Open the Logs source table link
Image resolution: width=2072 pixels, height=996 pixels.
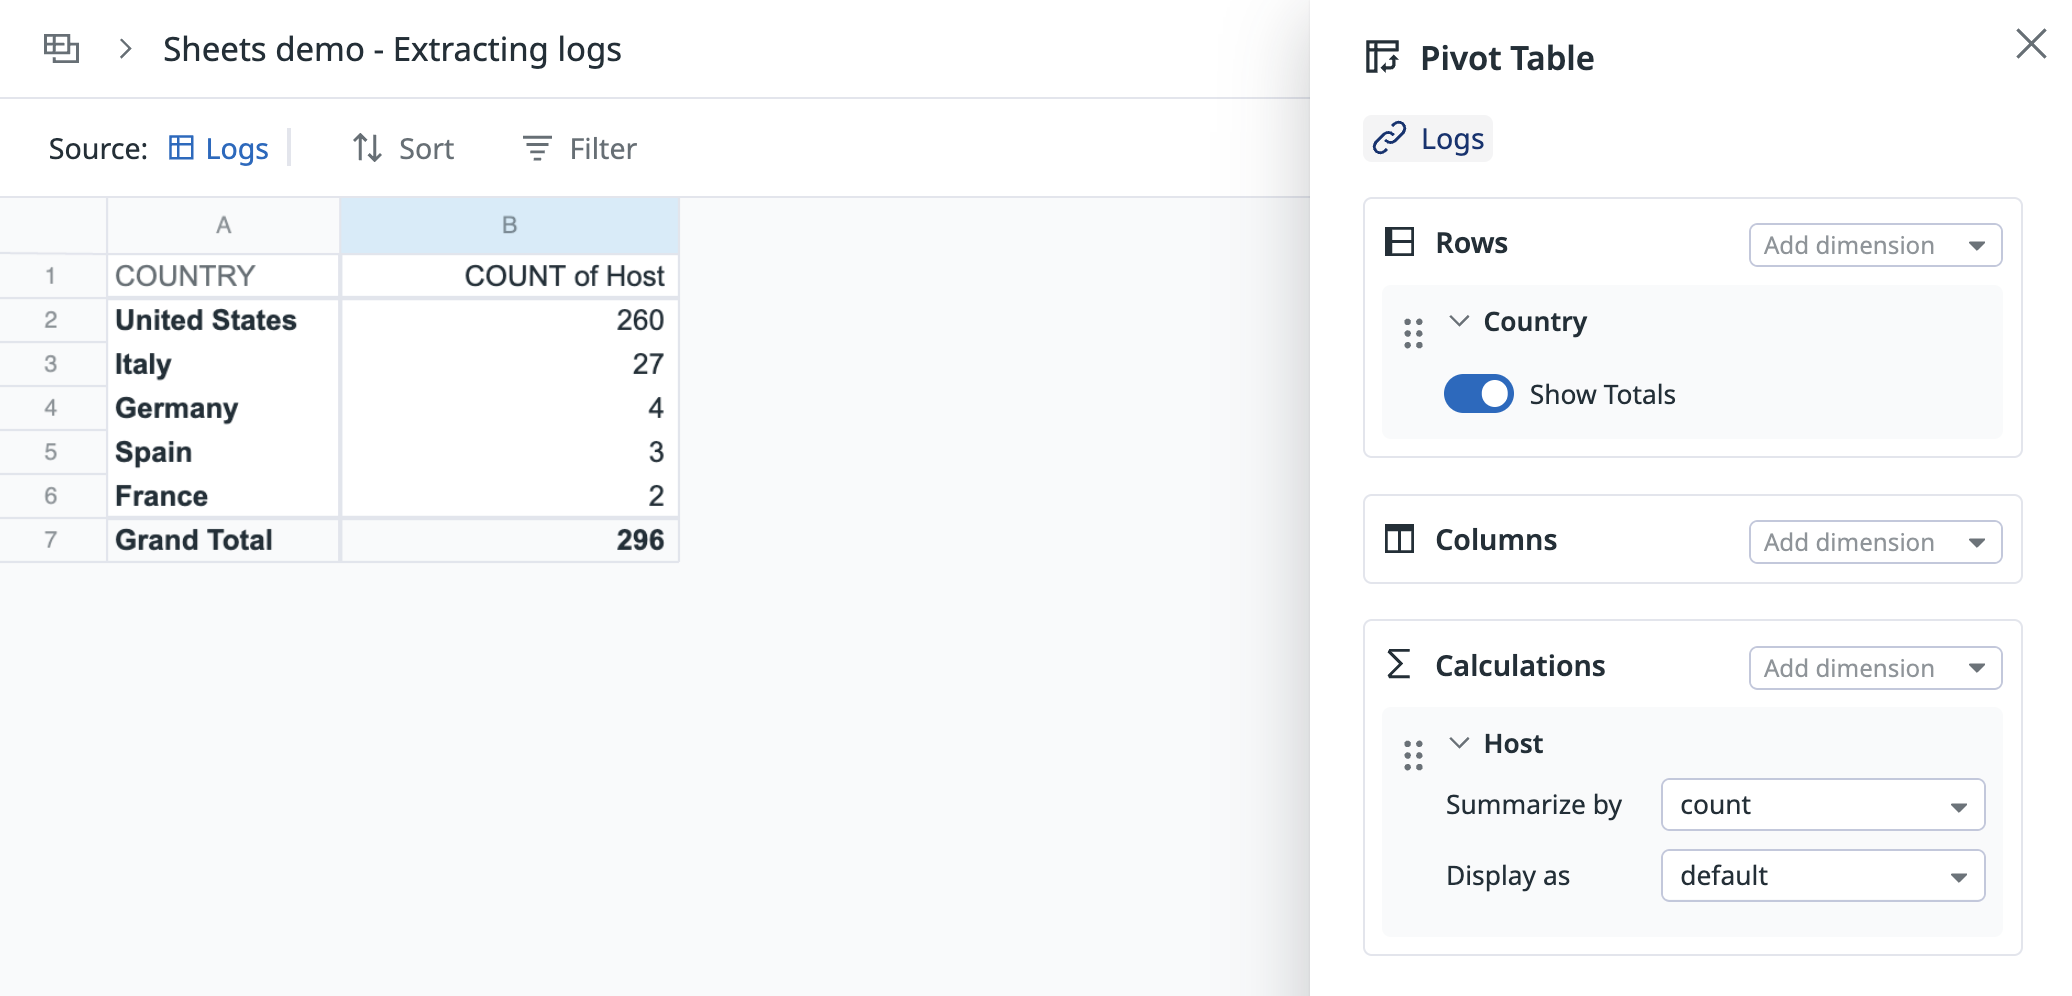tap(219, 148)
